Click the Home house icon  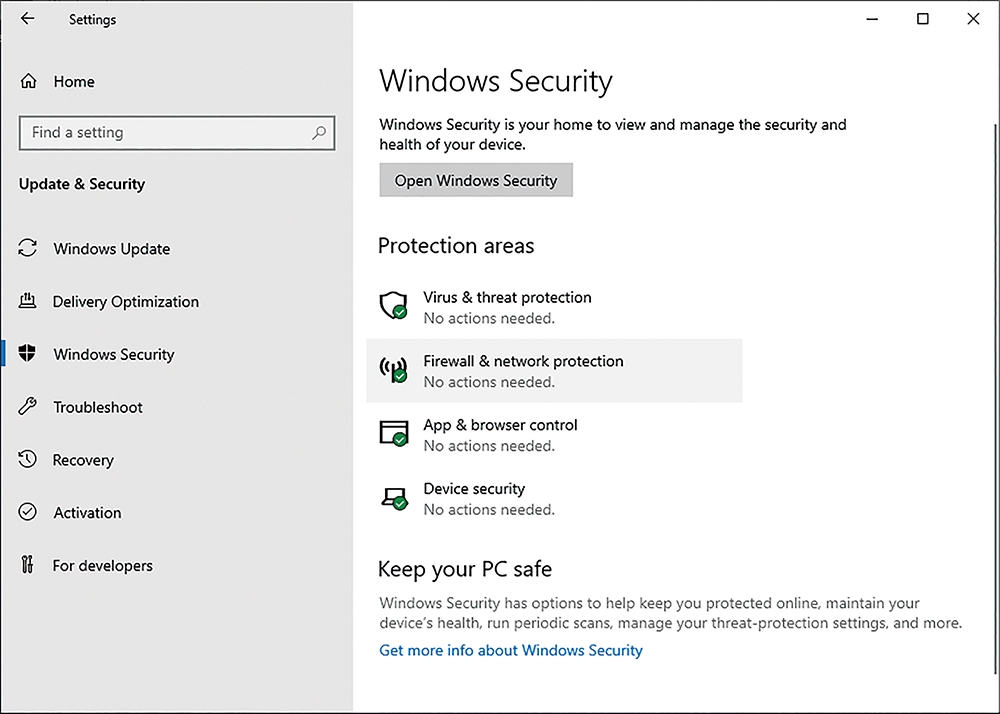[28, 81]
